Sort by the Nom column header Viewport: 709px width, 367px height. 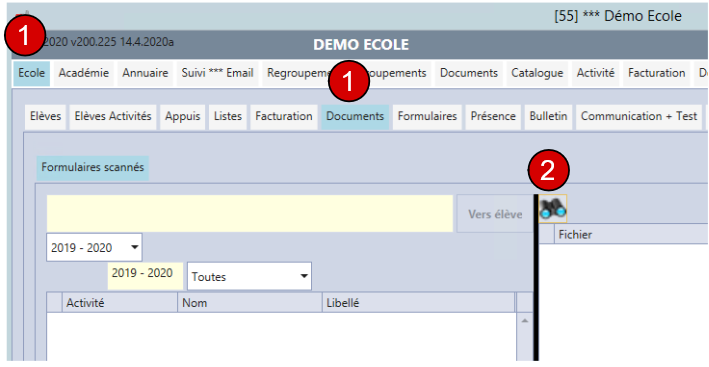250,302
